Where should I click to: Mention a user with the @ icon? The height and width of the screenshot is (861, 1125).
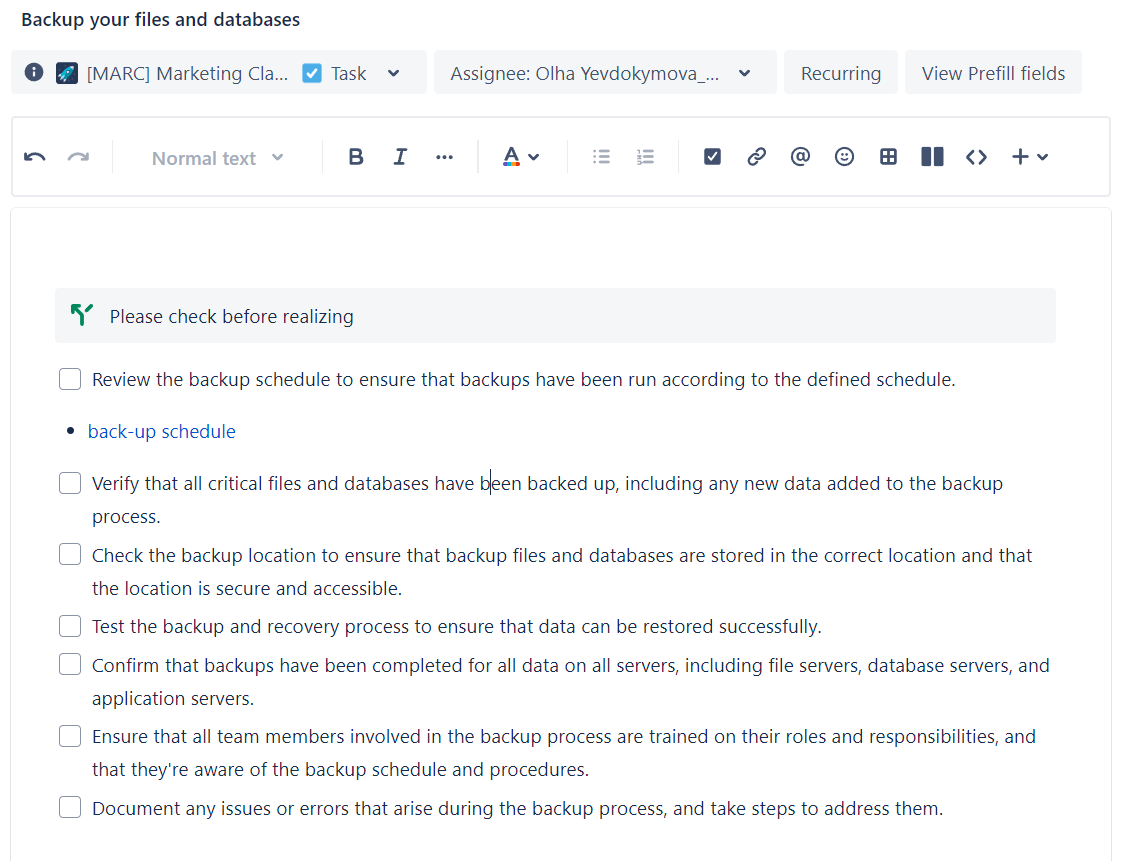800,156
